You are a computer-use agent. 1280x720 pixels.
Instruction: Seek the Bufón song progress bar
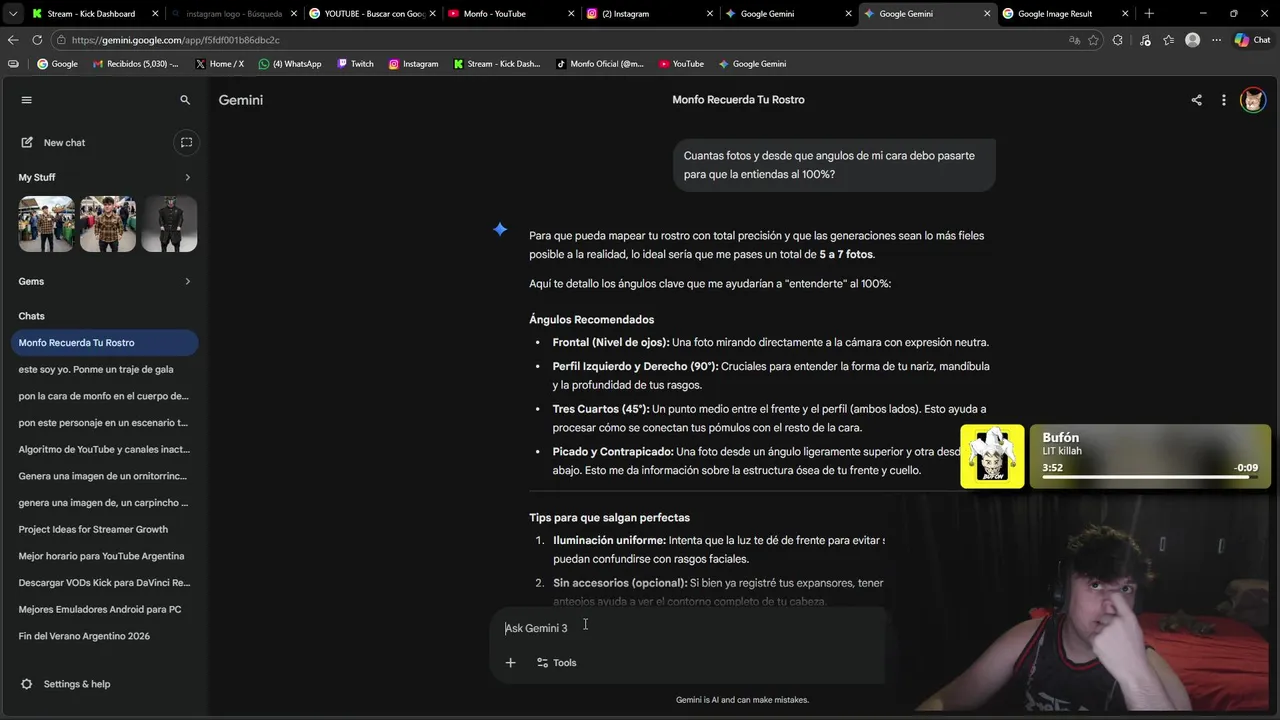tap(1150, 477)
